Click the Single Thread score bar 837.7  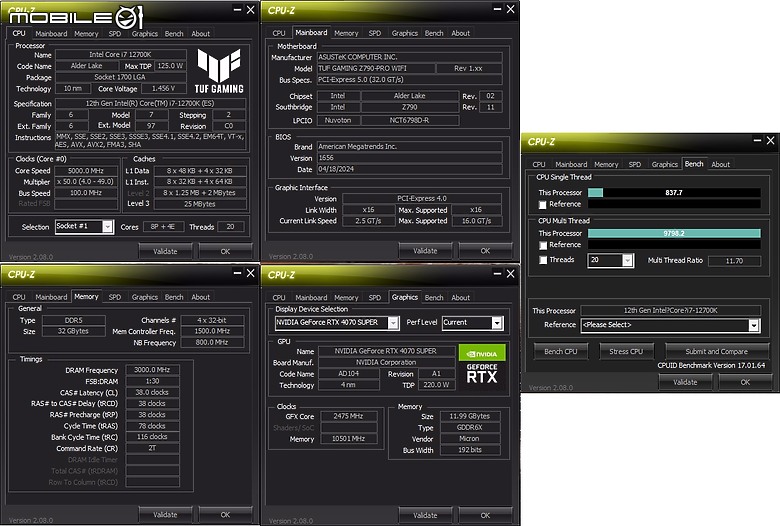click(674, 193)
